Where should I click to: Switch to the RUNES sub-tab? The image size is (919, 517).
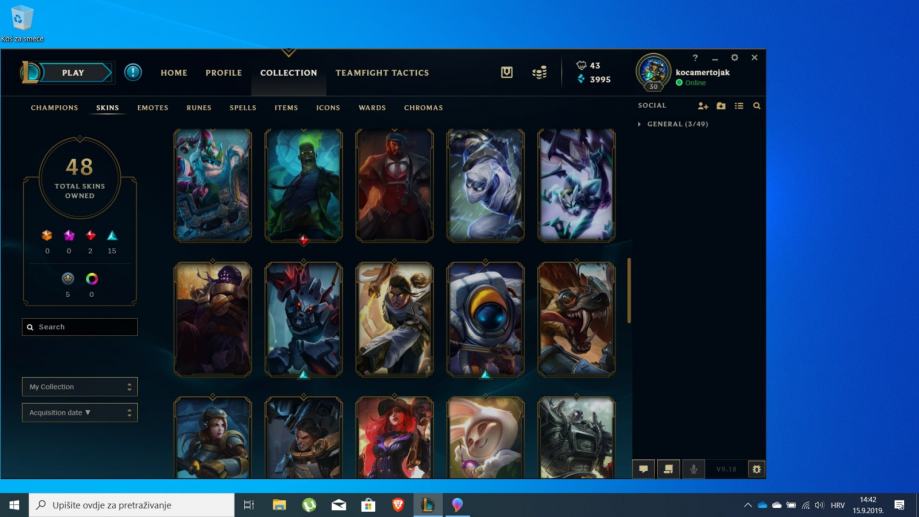(199, 108)
